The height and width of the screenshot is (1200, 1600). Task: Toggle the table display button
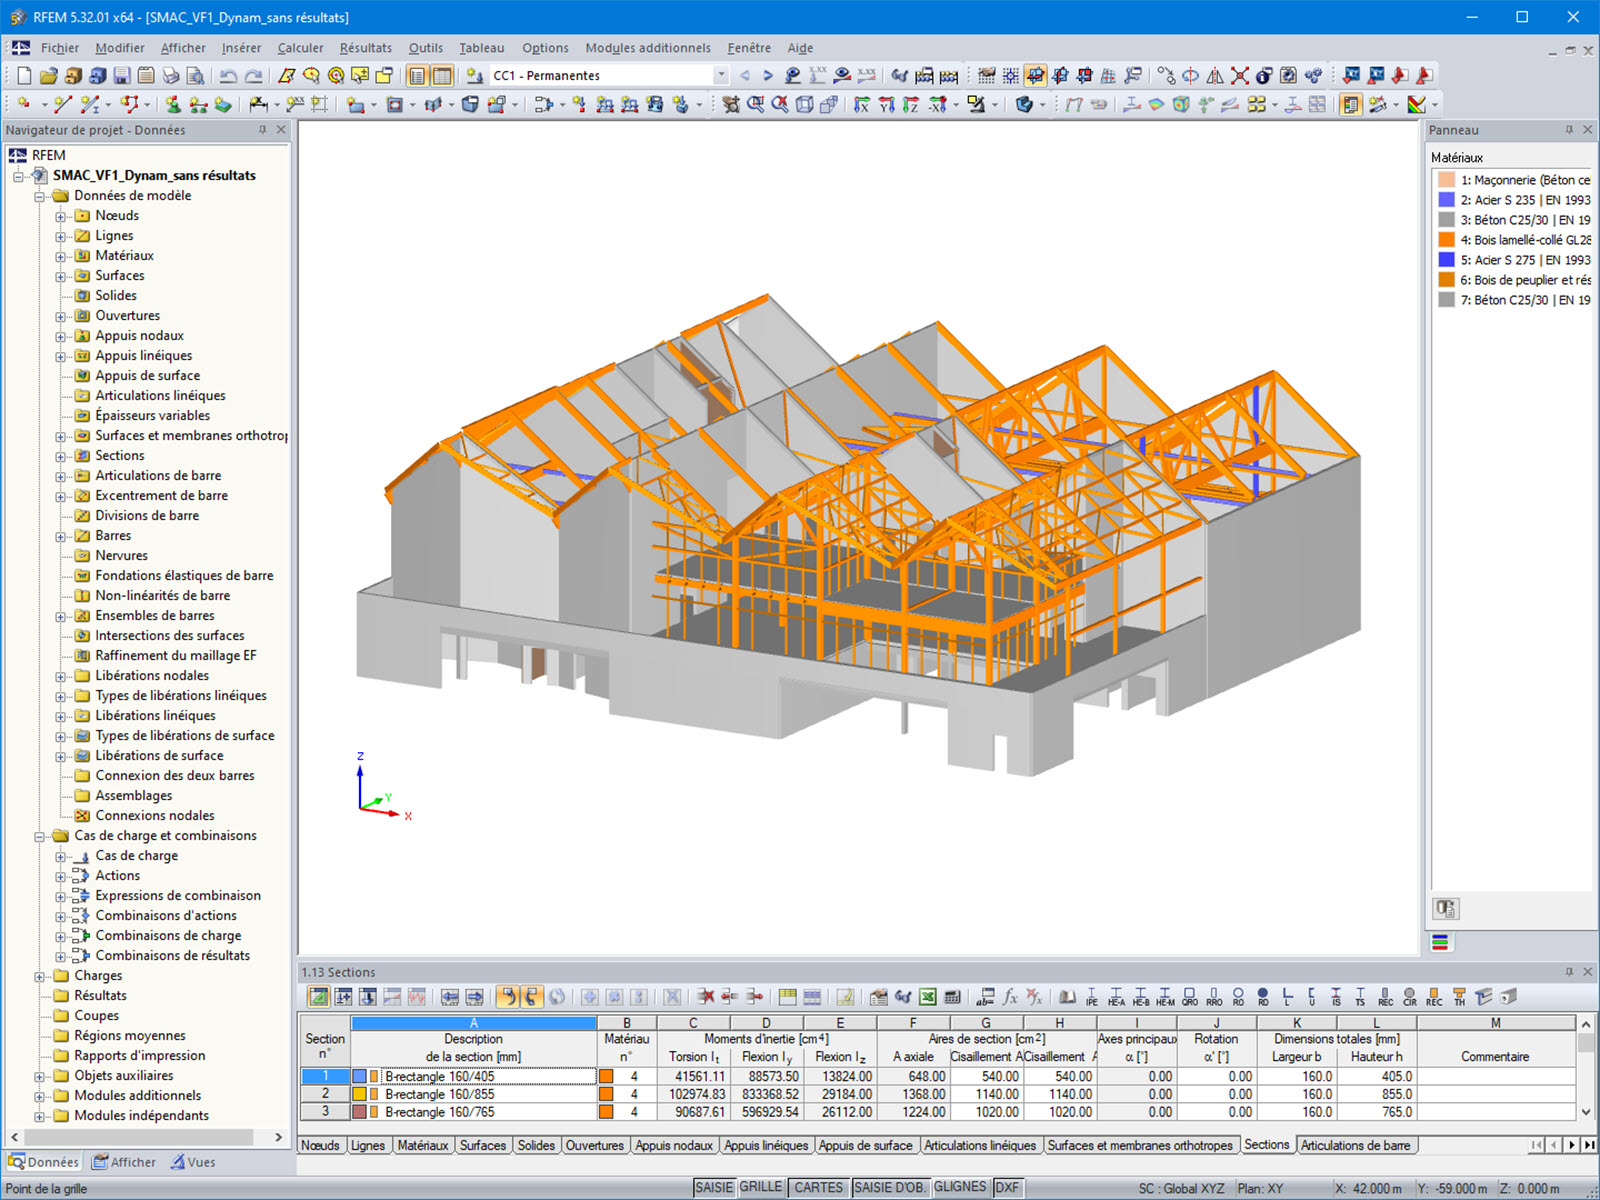click(442, 76)
